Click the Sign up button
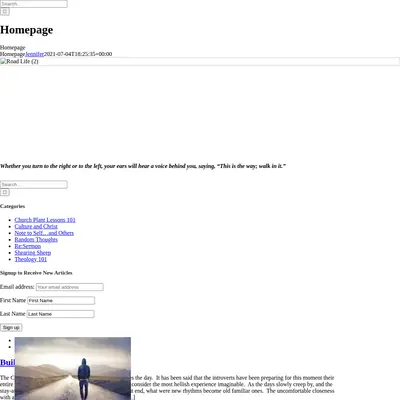400x400 pixels. (x=11, y=328)
